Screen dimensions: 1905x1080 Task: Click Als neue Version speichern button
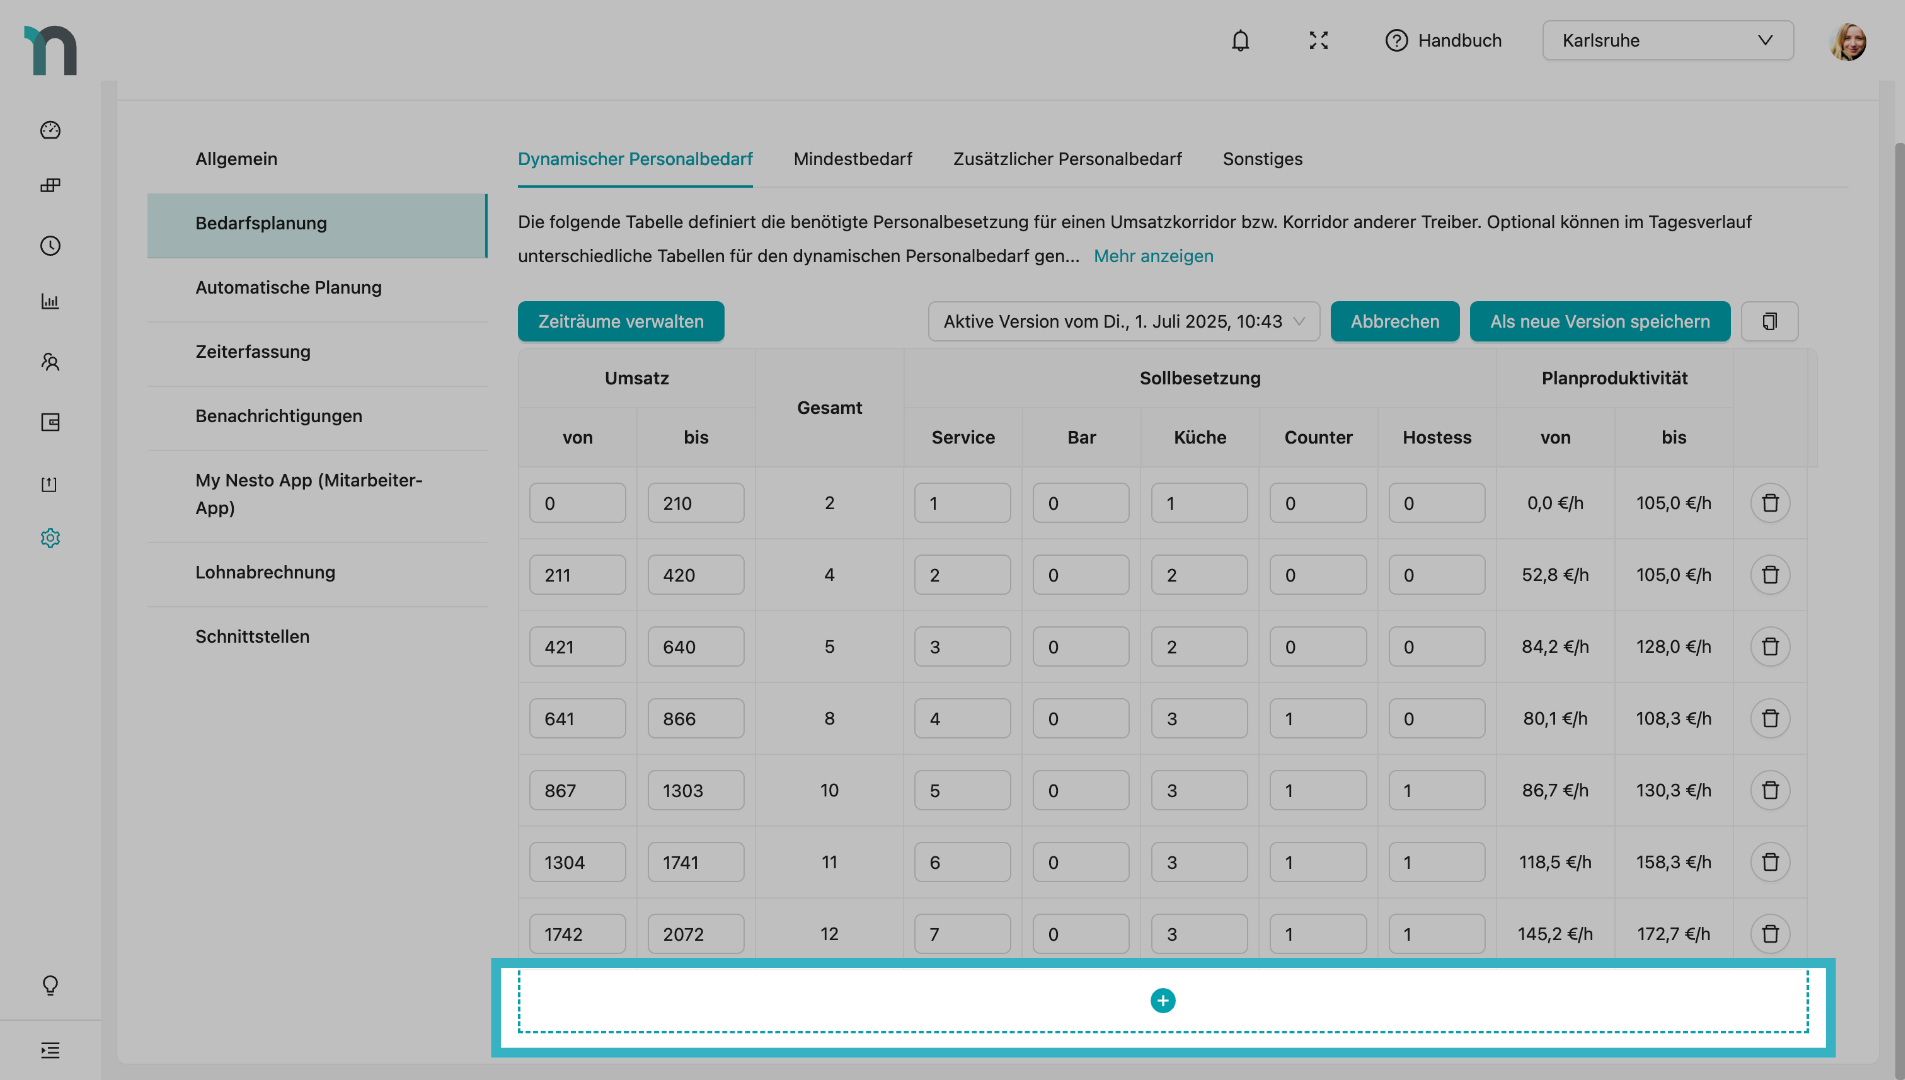click(1599, 322)
